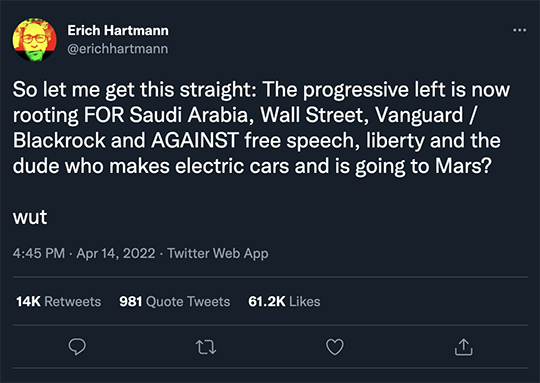Click the word 'AGAINST' in the tweet
The height and width of the screenshot is (383, 540).
pos(195,140)
